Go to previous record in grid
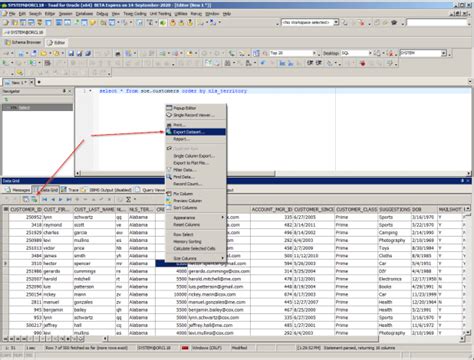Viewport: 474px width, 360px height. click(53, 199)
